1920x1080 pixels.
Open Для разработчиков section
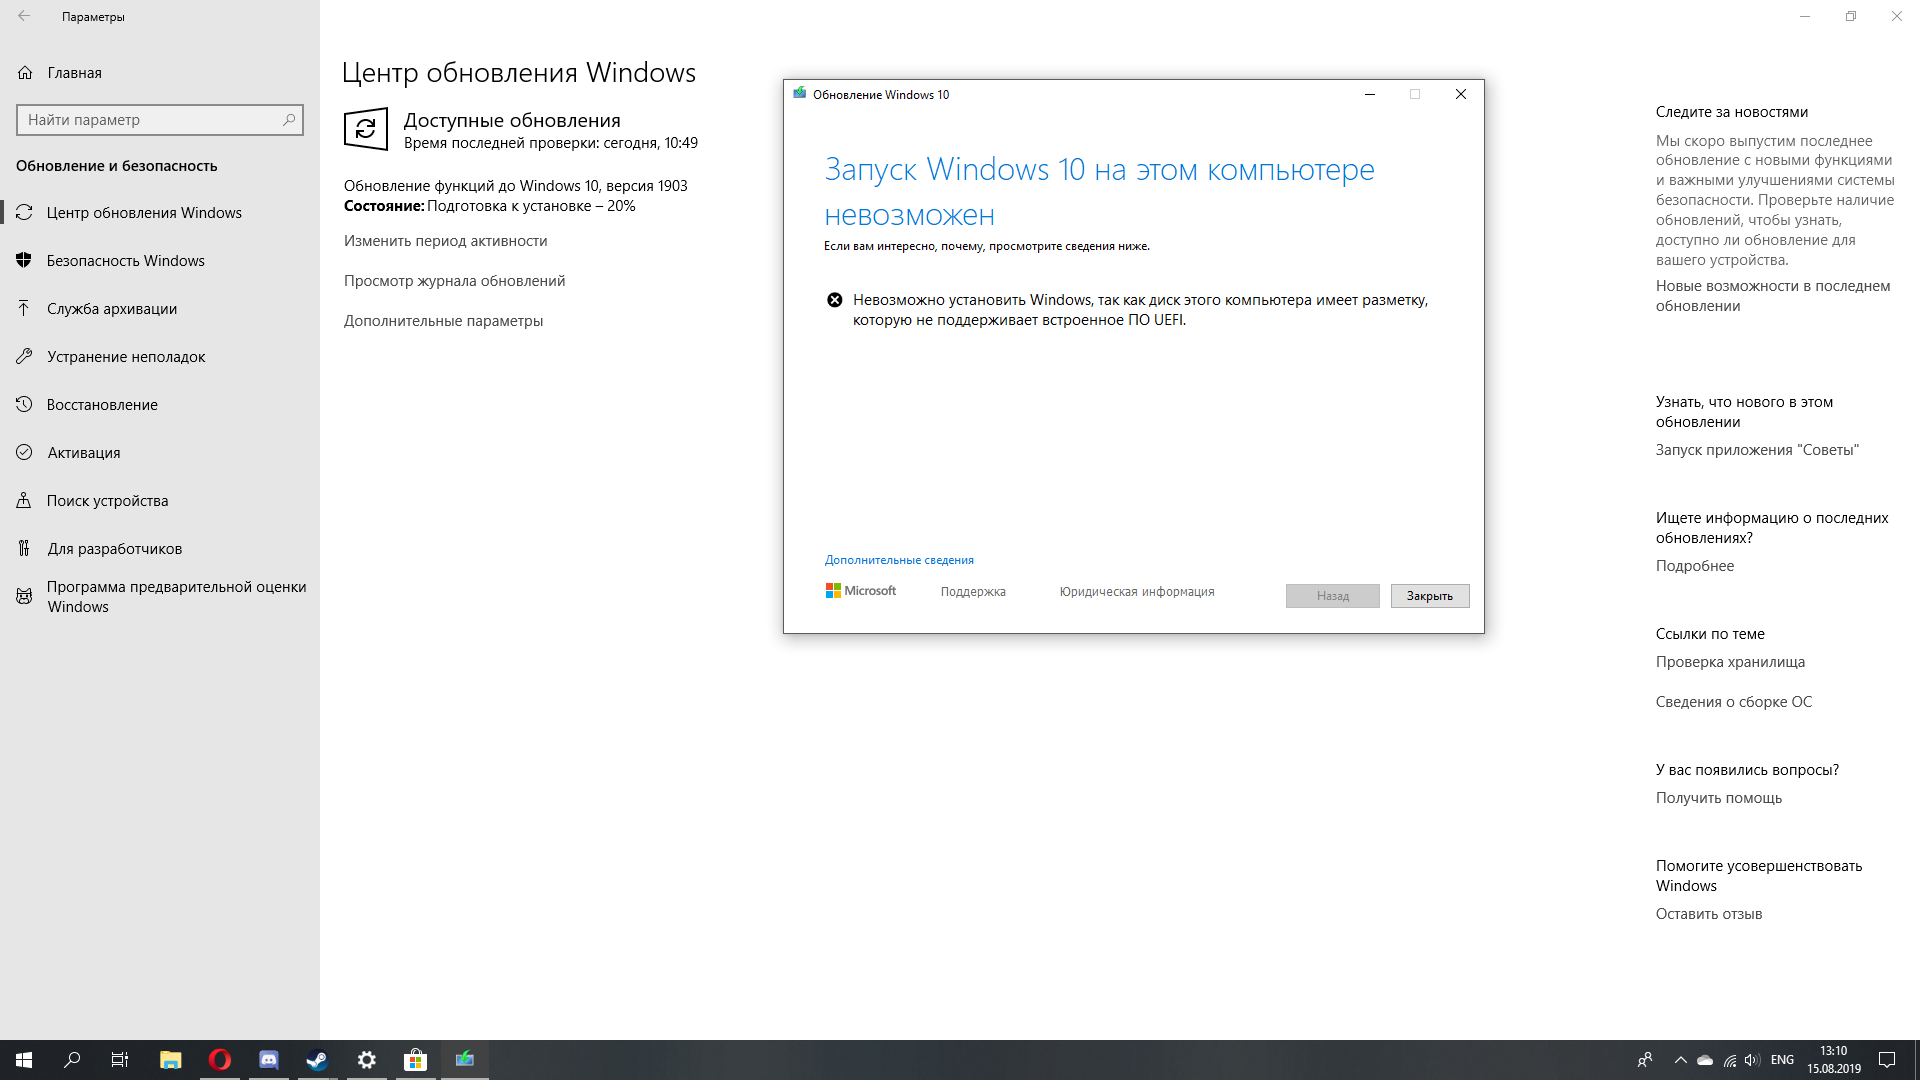[x=160, y=549]
